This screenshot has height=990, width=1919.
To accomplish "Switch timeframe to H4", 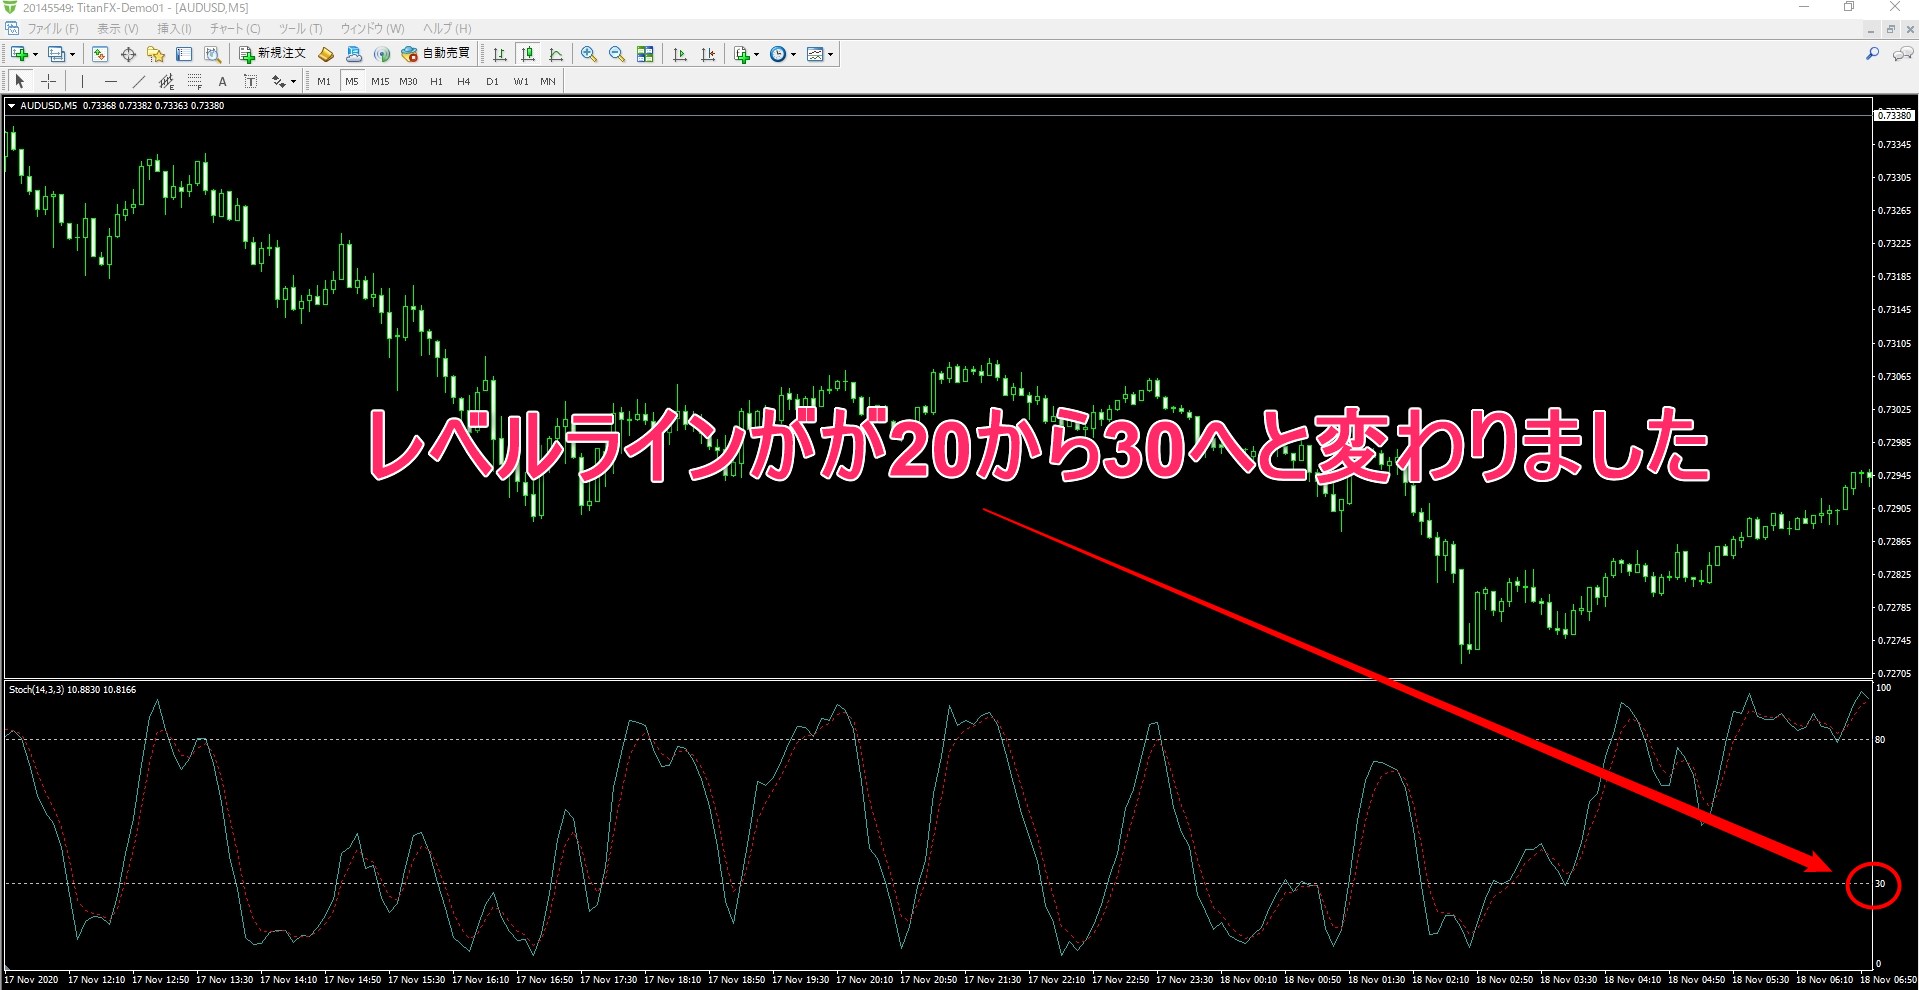I will tap(464, 81).
